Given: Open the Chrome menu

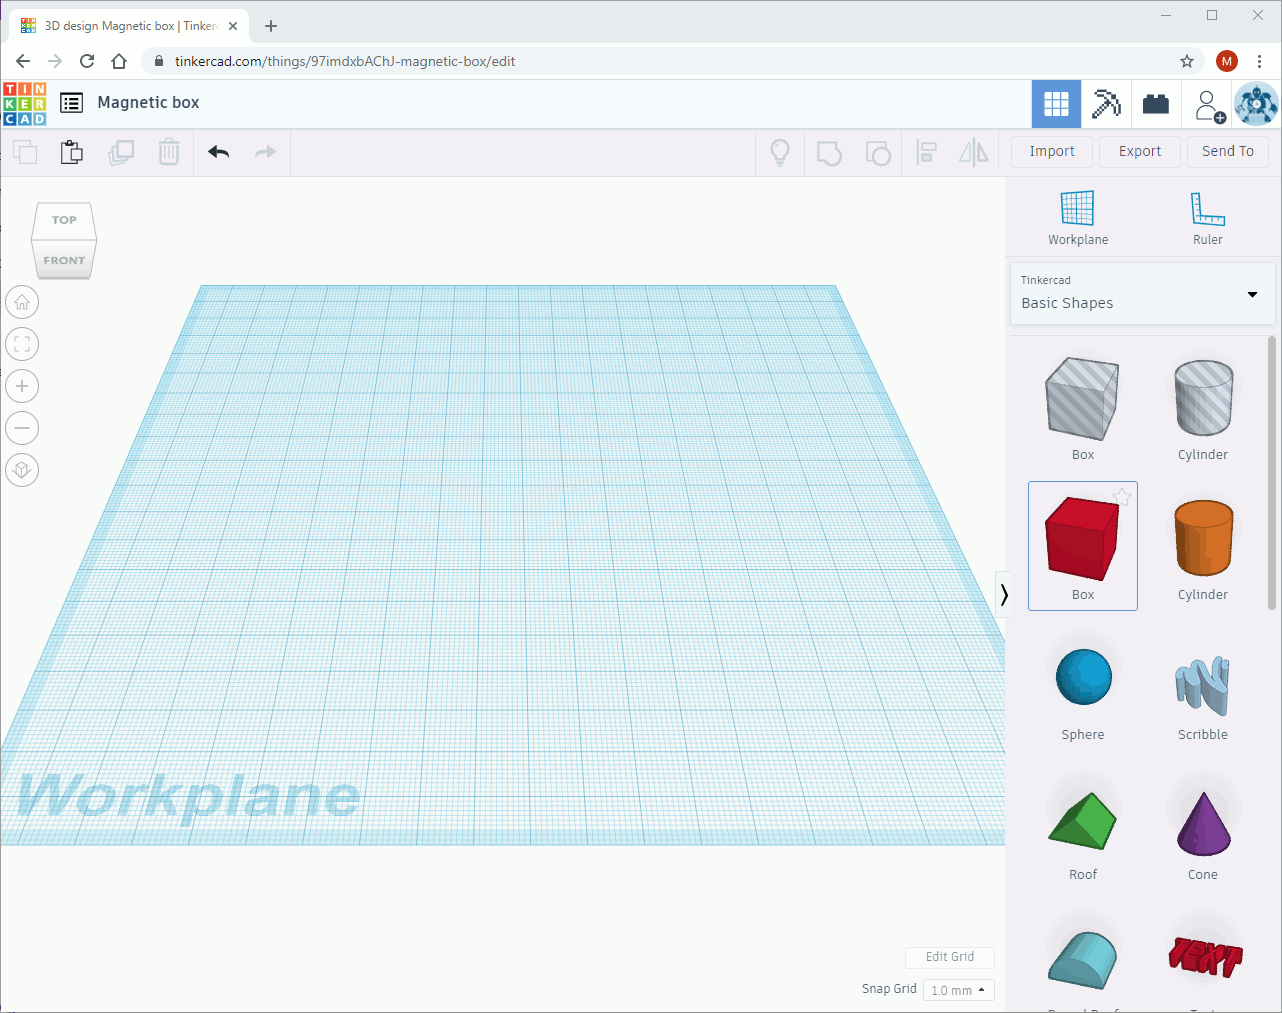Looking at the screenshot, I should [x=1259, y=61].
